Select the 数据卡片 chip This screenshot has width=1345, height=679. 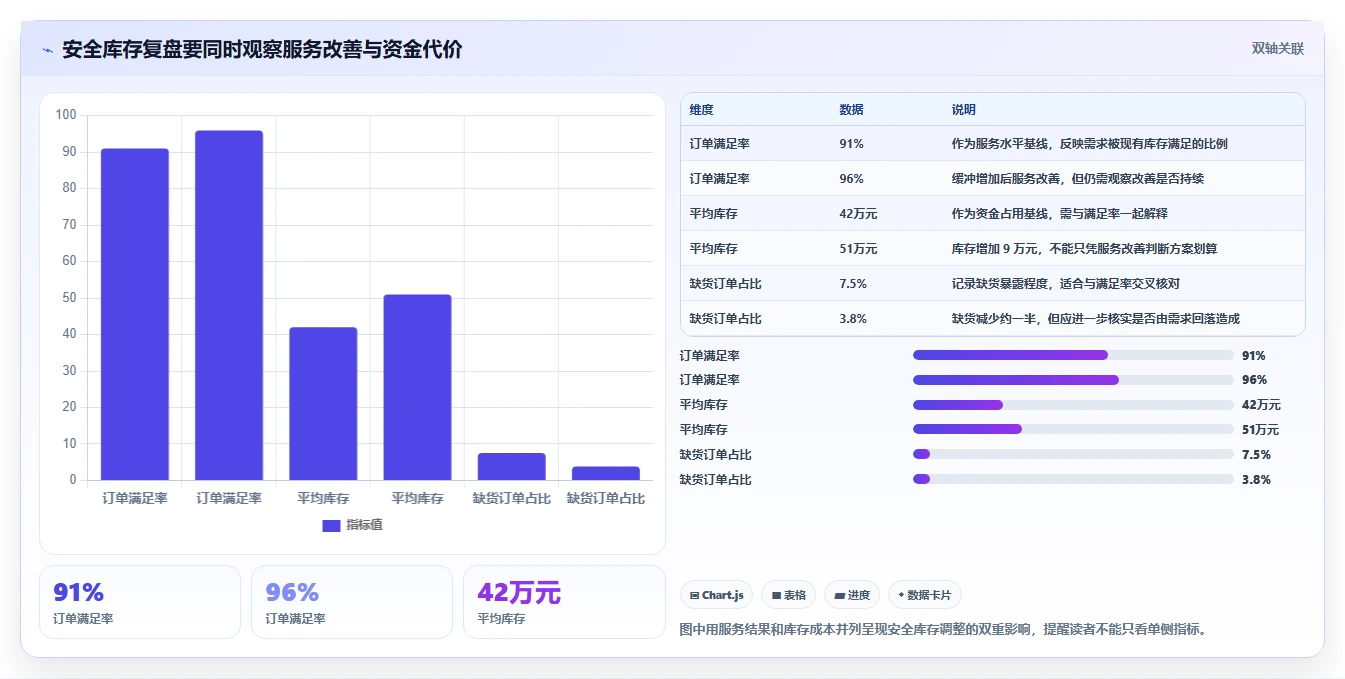tap(925, 595)
